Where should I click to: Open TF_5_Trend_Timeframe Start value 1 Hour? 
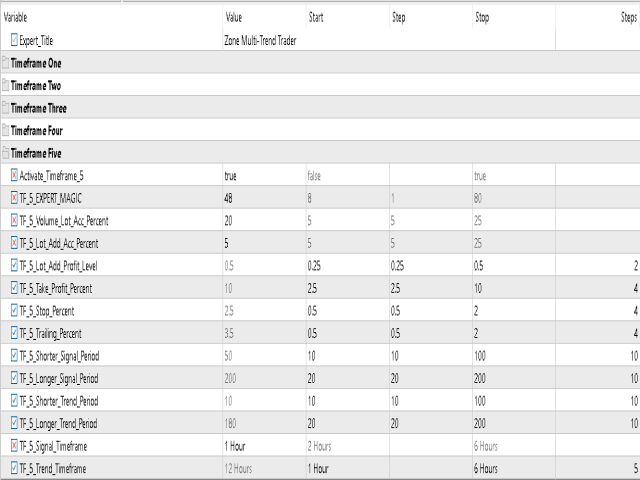318,469
